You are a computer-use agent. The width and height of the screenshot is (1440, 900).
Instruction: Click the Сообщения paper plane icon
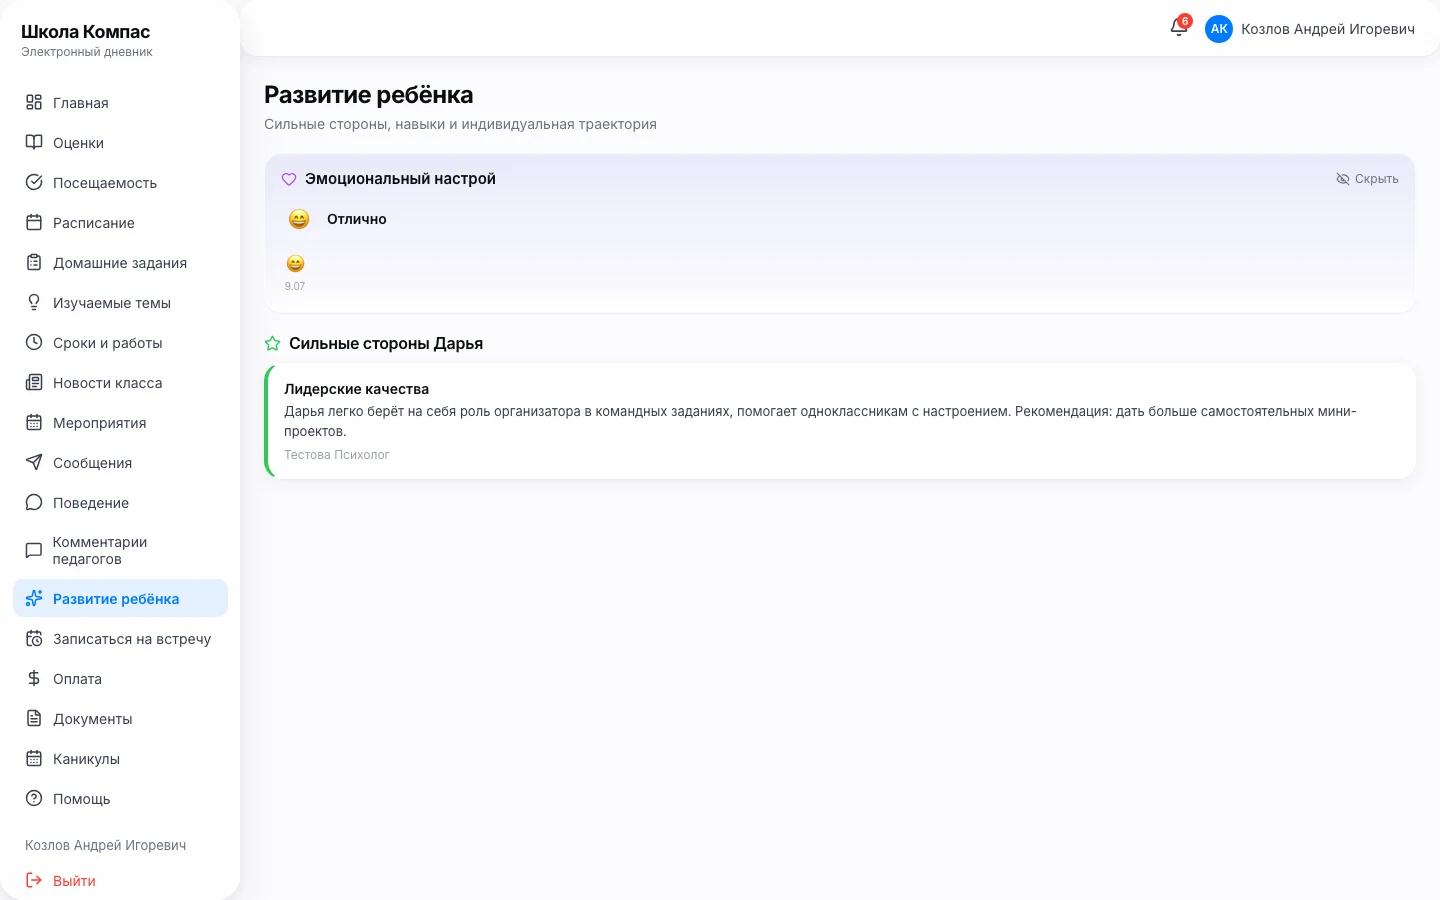point(34,462)
